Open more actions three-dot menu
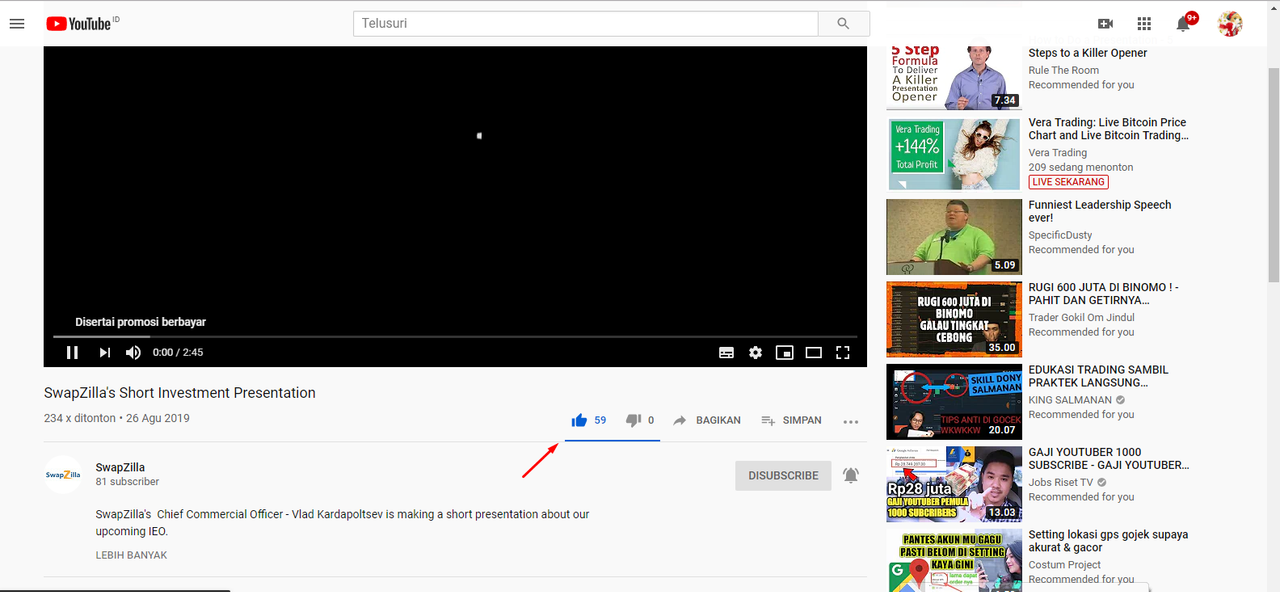Screen dimensions: 1280x592 point(851,422)
